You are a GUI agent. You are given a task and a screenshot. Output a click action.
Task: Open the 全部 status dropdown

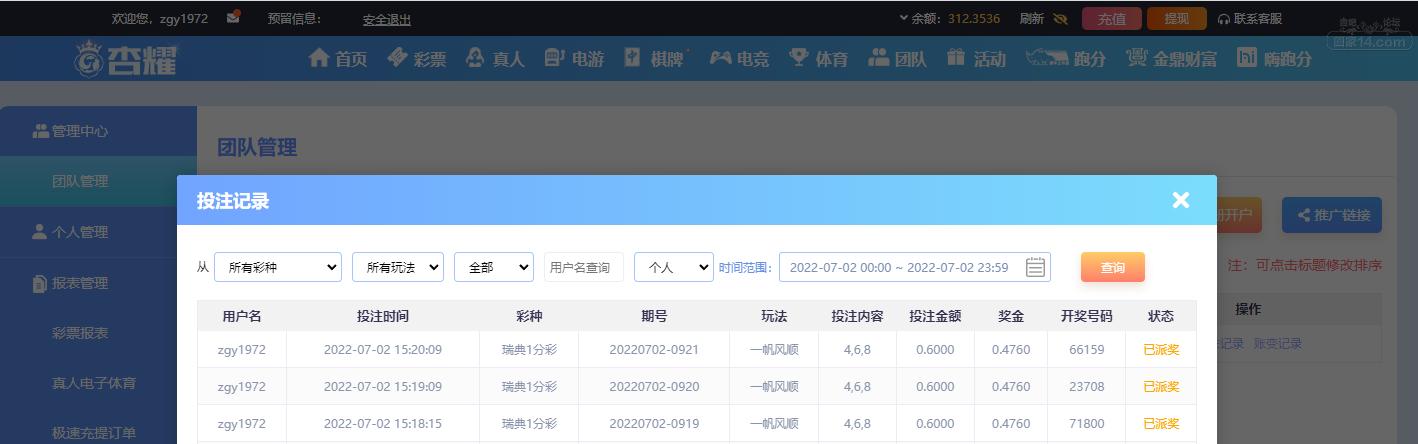494,267
